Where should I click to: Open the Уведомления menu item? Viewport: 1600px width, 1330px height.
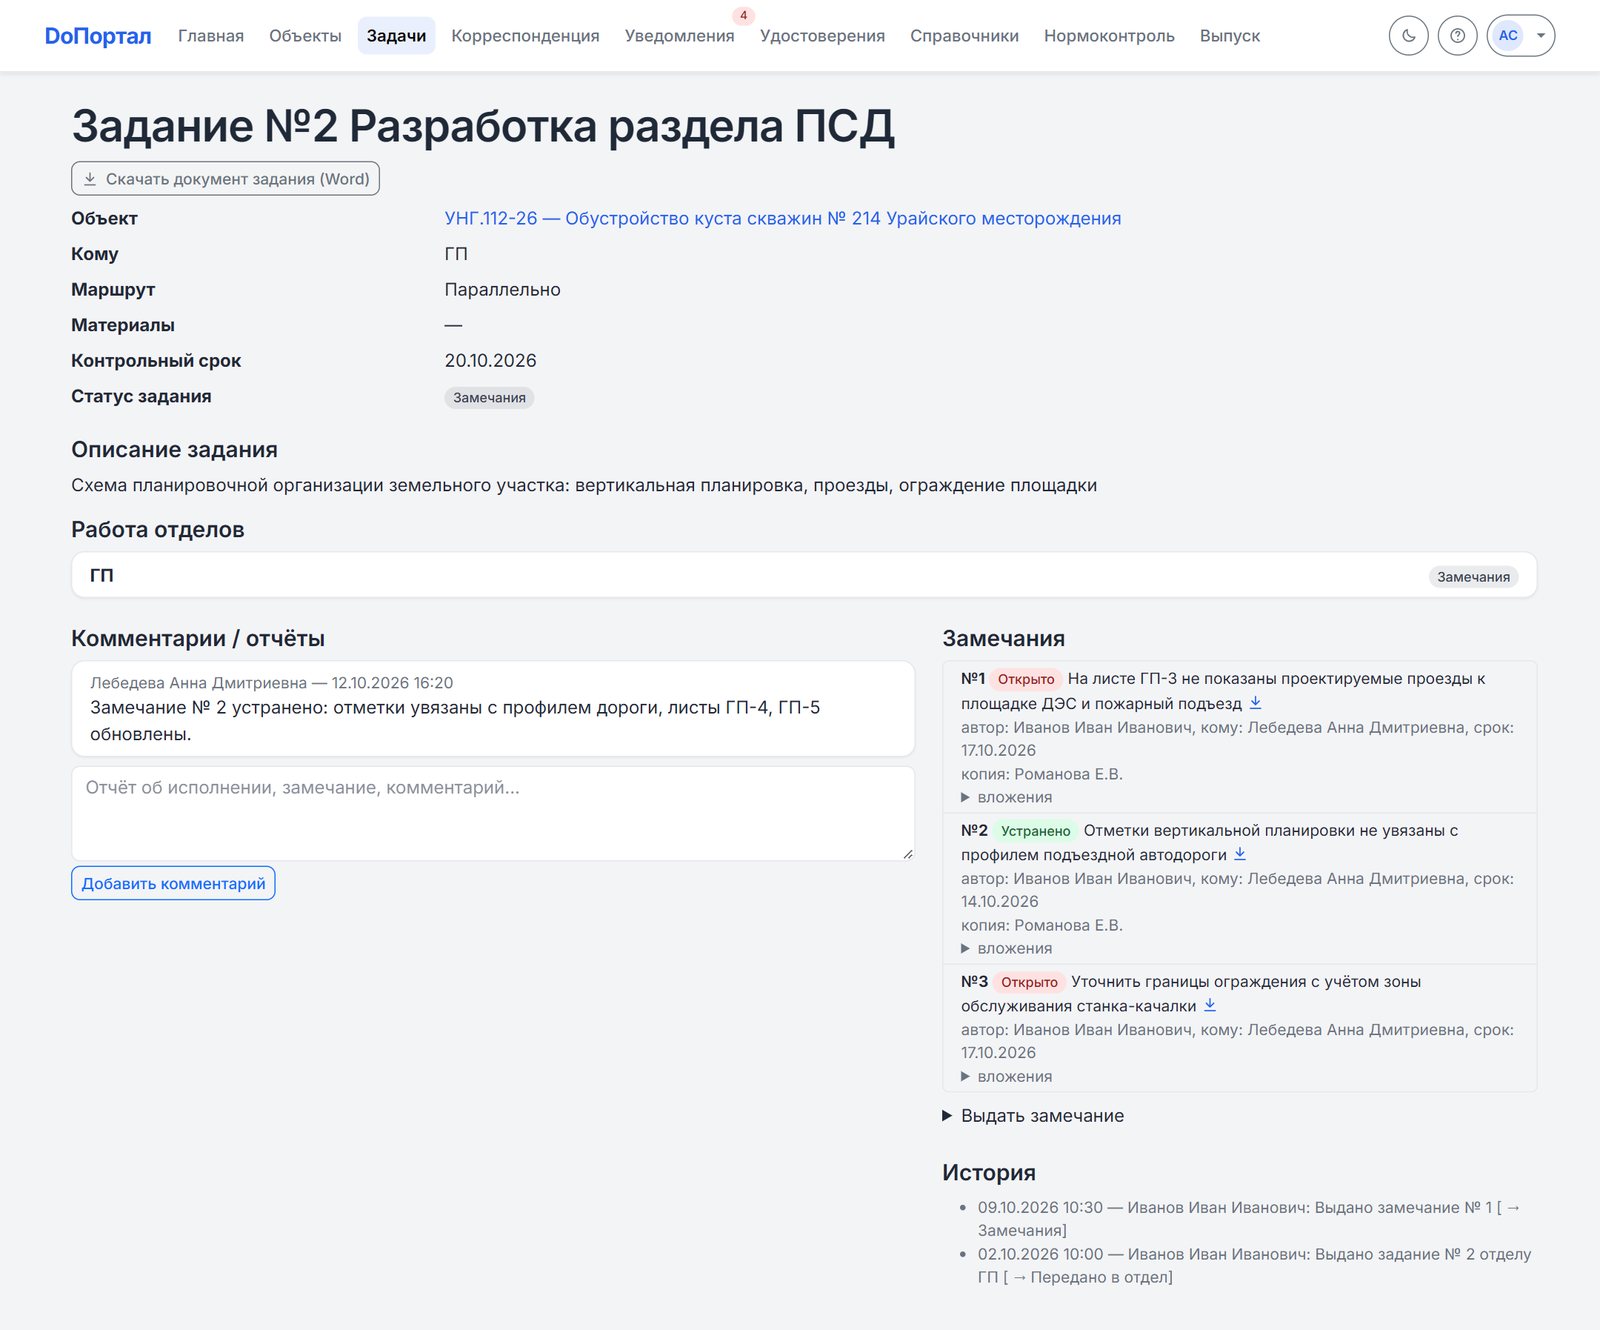point(680,36)
